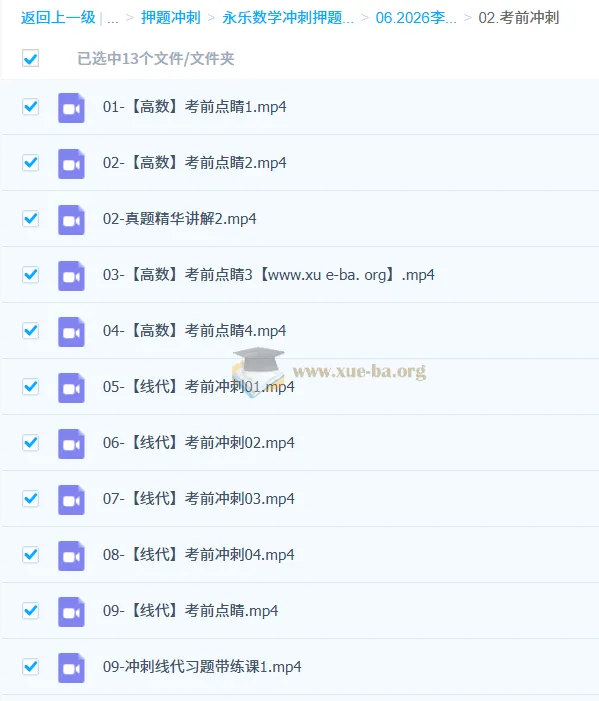Click video icon for 09-冲刺线代习题带练课1.mp4
Viewport: 599px width, 701px height.
71,667
